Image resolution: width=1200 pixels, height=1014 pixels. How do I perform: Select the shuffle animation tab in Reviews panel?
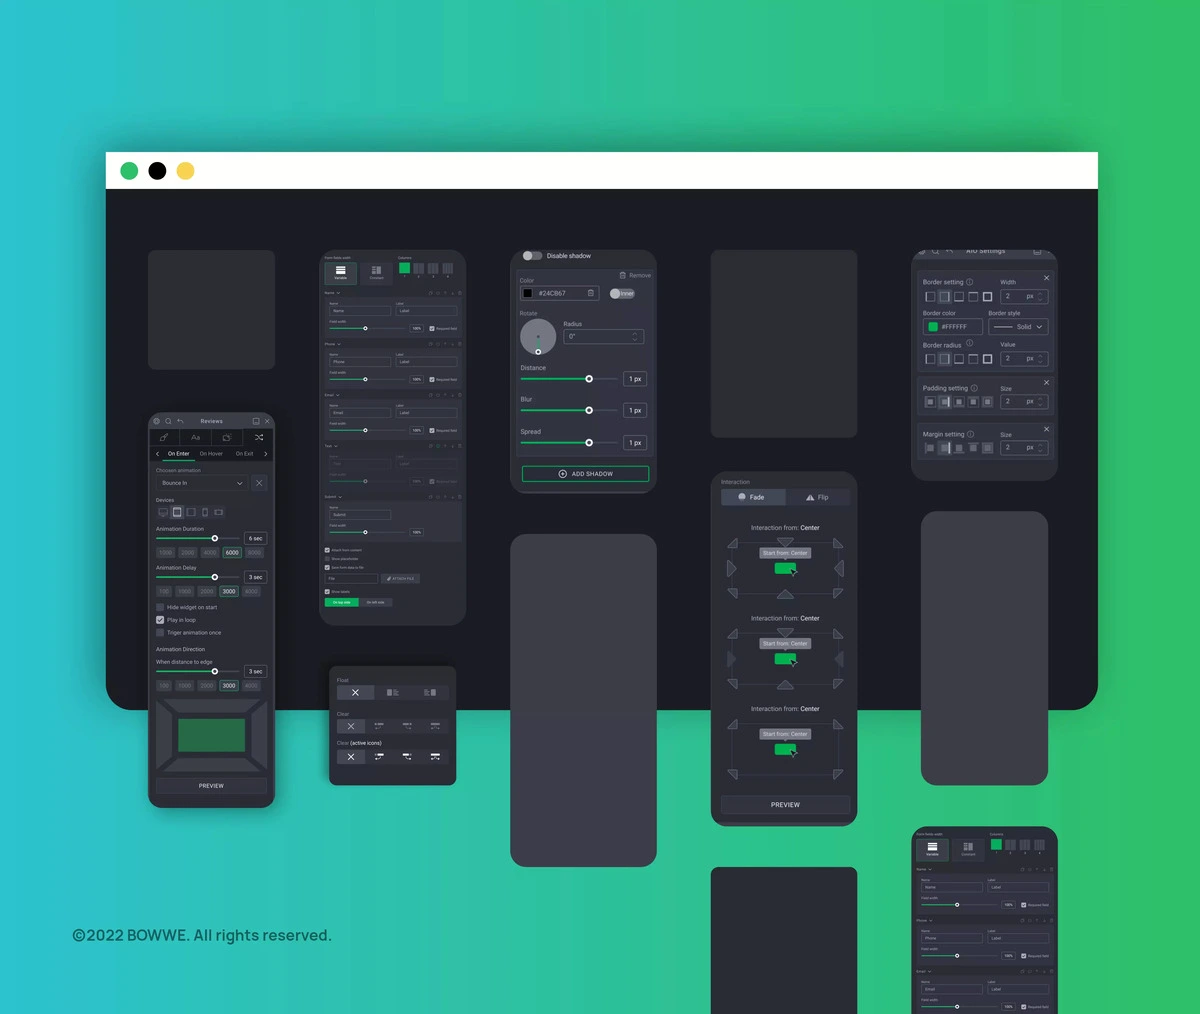[x=258, y=437]
